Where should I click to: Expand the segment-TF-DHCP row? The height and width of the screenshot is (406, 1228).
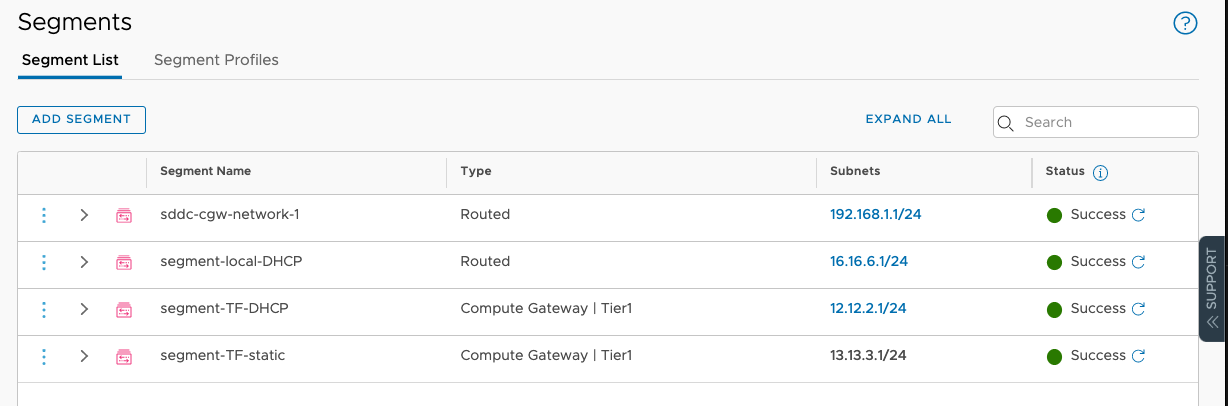coord(84,309)
